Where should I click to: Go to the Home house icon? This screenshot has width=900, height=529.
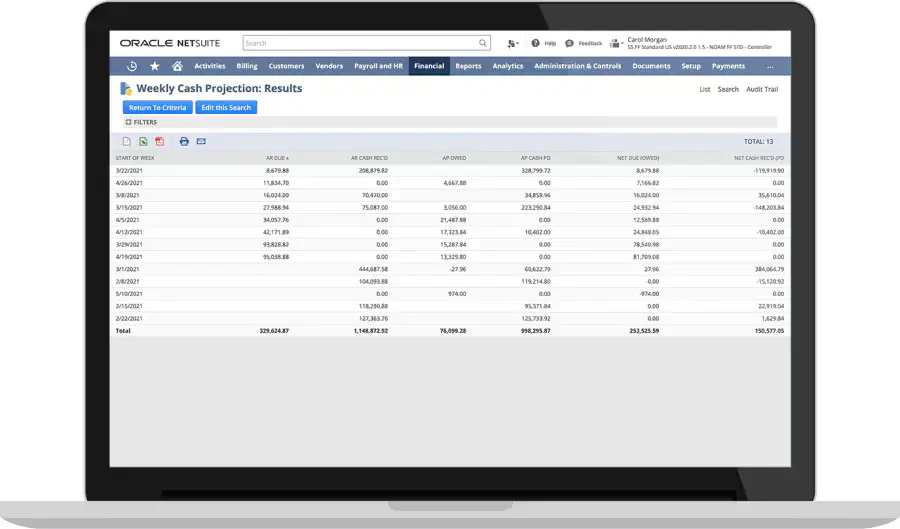177,66
